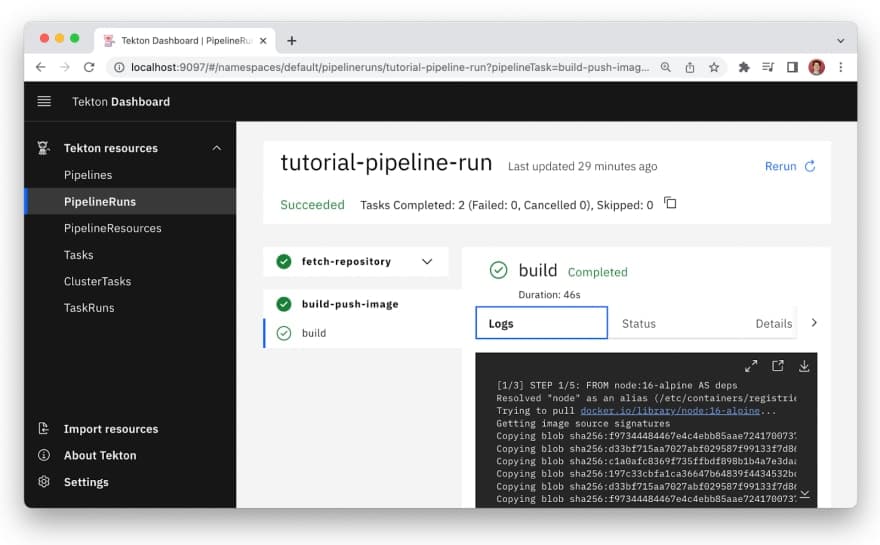This screenshot has width=880, height=545.
Task: Open the Import resources page
Action: coord(111,429)
